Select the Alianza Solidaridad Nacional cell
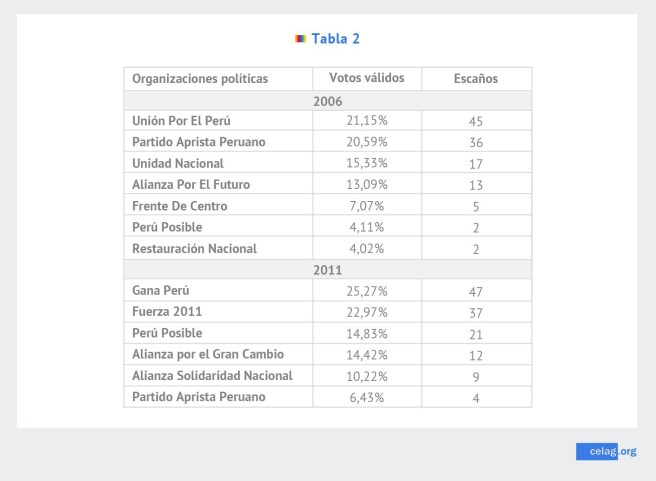Image resolution: width=656 pixels, height=481 pixels. click(212, 375)
